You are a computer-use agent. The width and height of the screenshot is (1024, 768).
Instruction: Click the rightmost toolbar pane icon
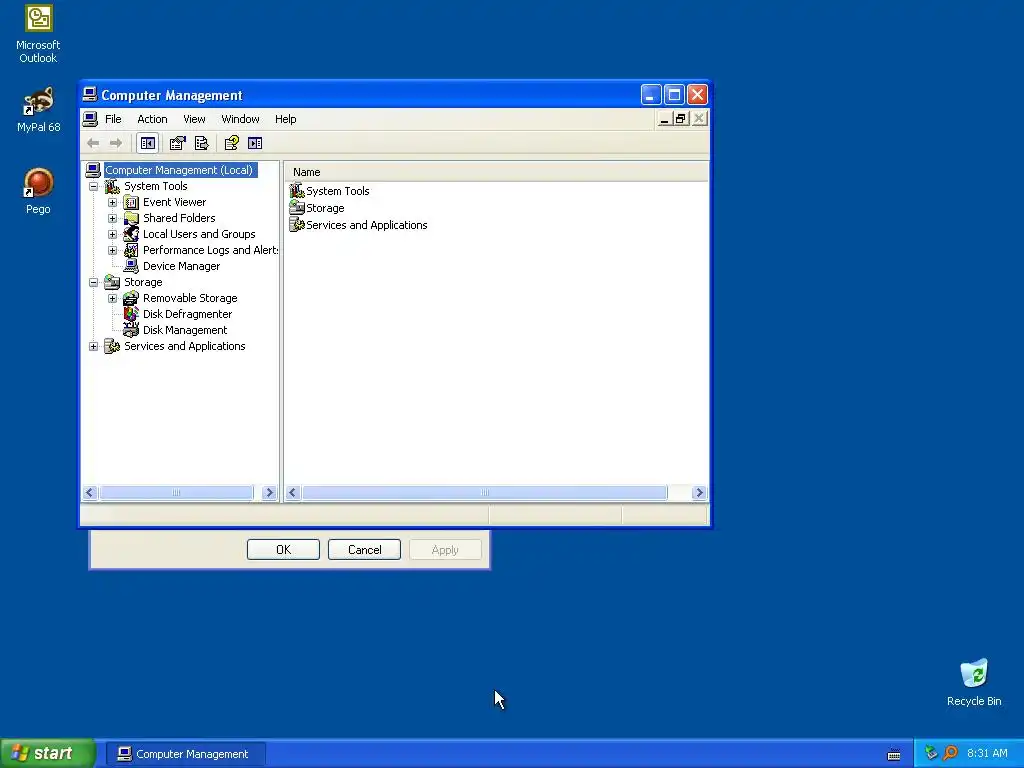(x=255, y=143)
